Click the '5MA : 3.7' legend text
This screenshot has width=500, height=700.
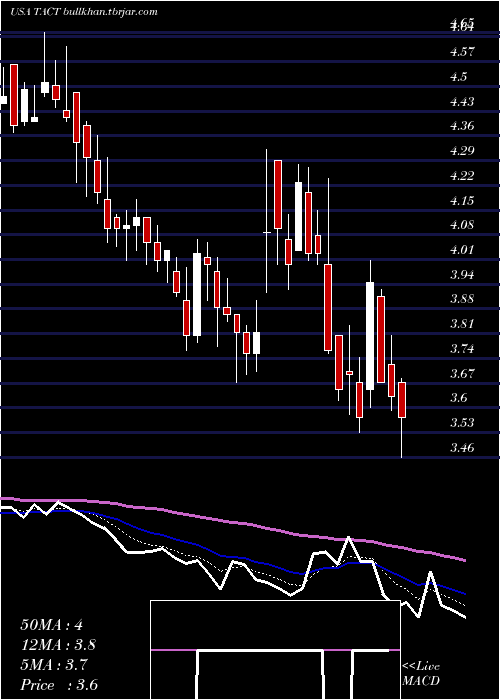[x=54, y=665]
